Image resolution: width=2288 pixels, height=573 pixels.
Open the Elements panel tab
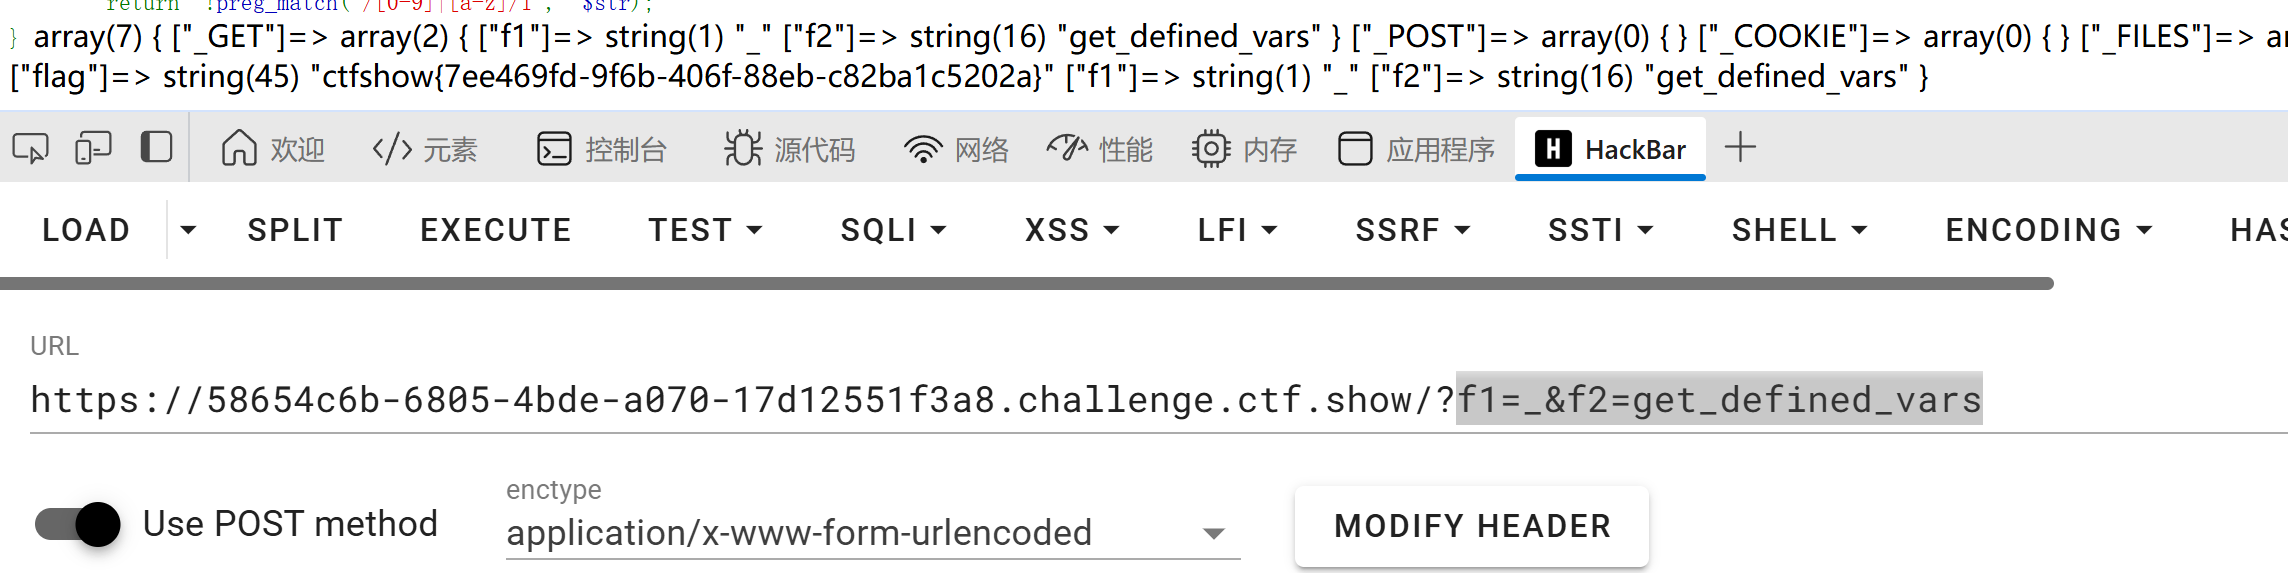click(425, 149)
